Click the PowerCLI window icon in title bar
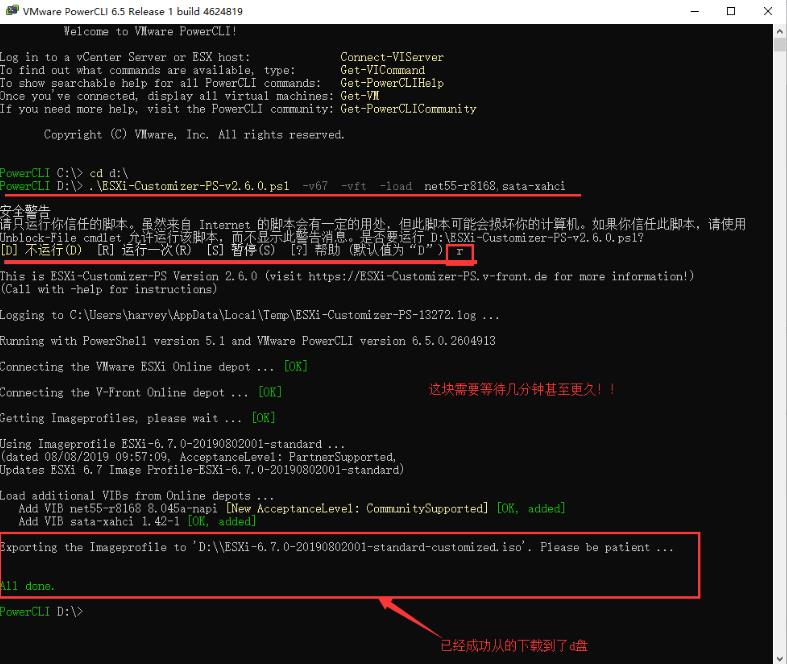 [12, 11]
